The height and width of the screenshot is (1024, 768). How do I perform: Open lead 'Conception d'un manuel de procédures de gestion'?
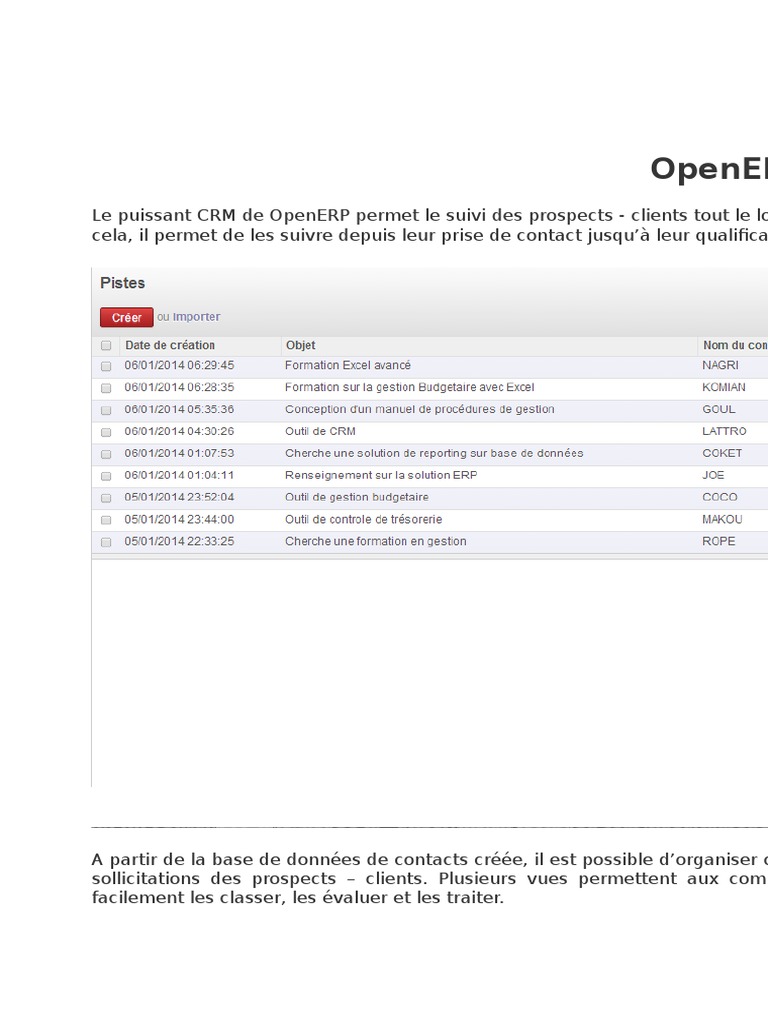[x=419, y=409]
